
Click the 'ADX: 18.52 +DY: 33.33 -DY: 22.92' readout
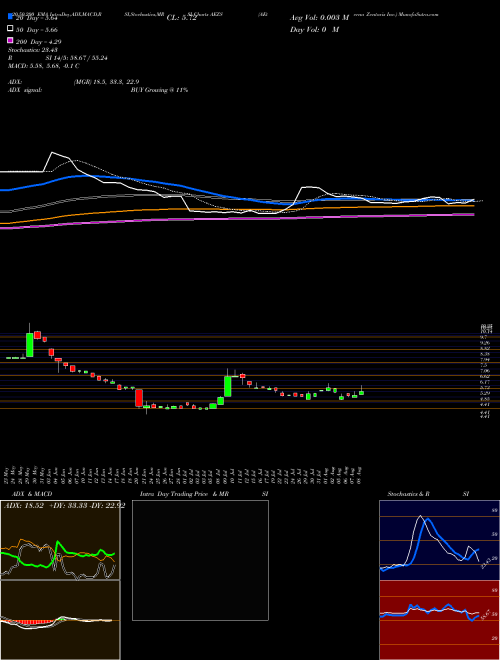(x=64, y=506)
